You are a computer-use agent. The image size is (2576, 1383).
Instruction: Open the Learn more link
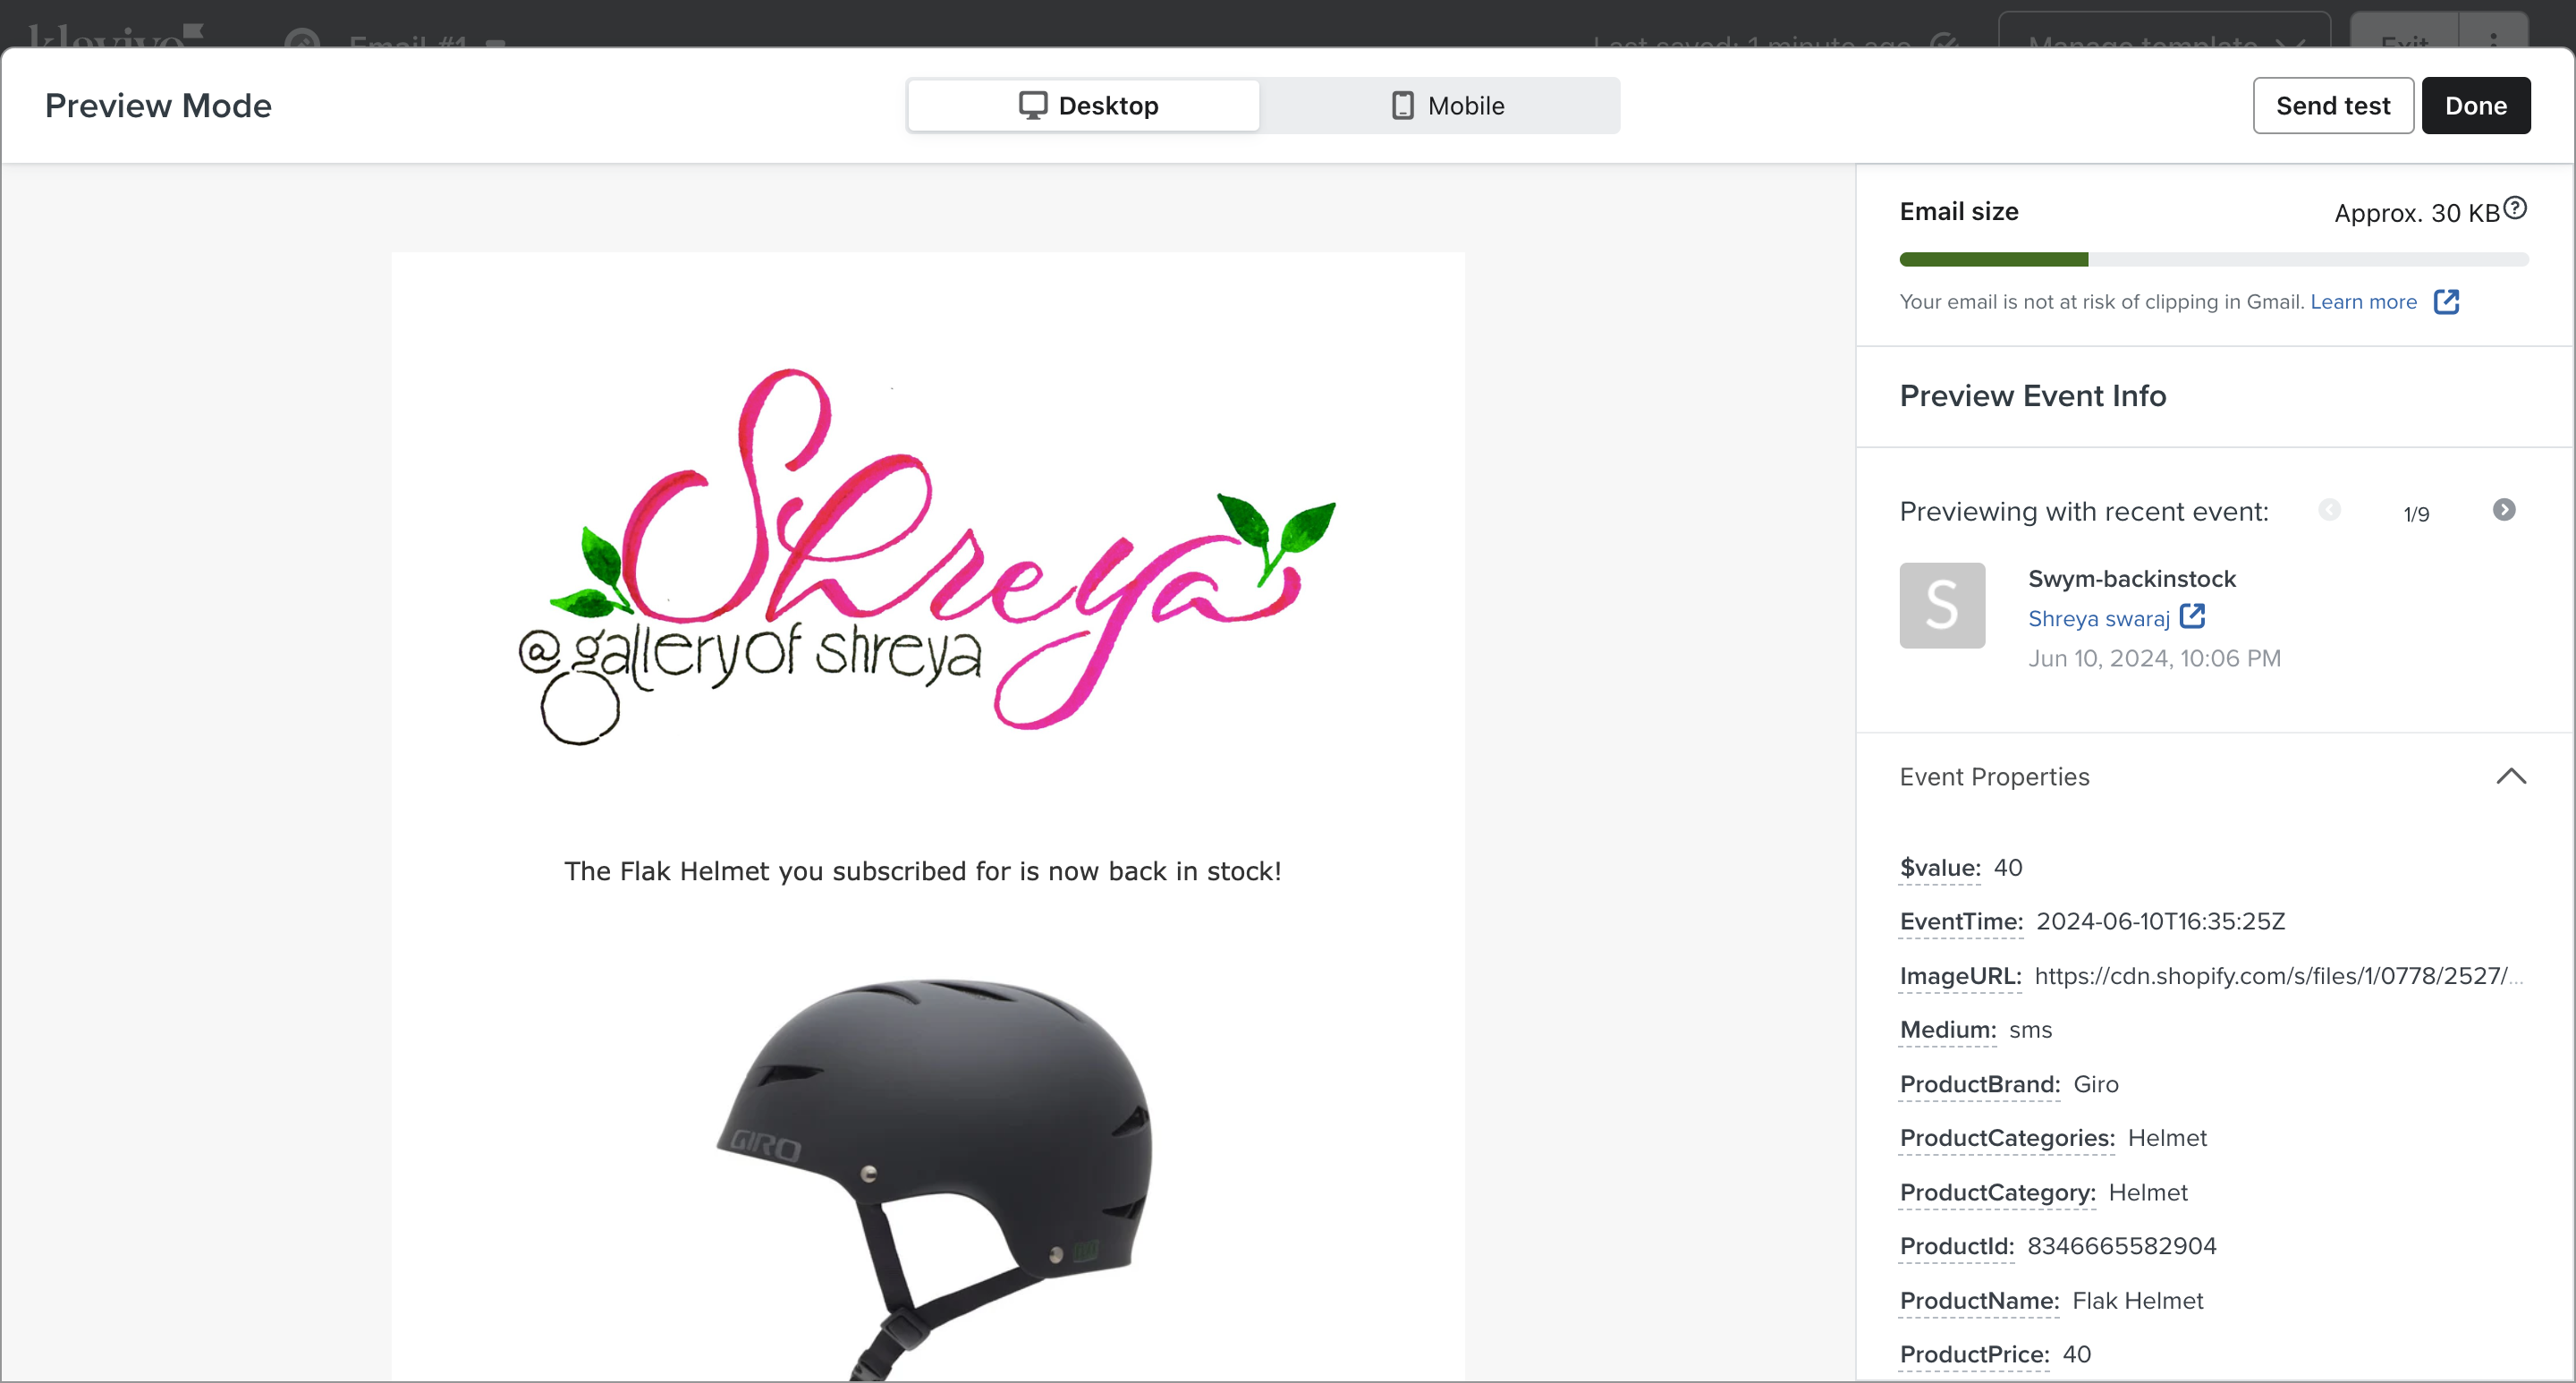[x=2363, y=302]
